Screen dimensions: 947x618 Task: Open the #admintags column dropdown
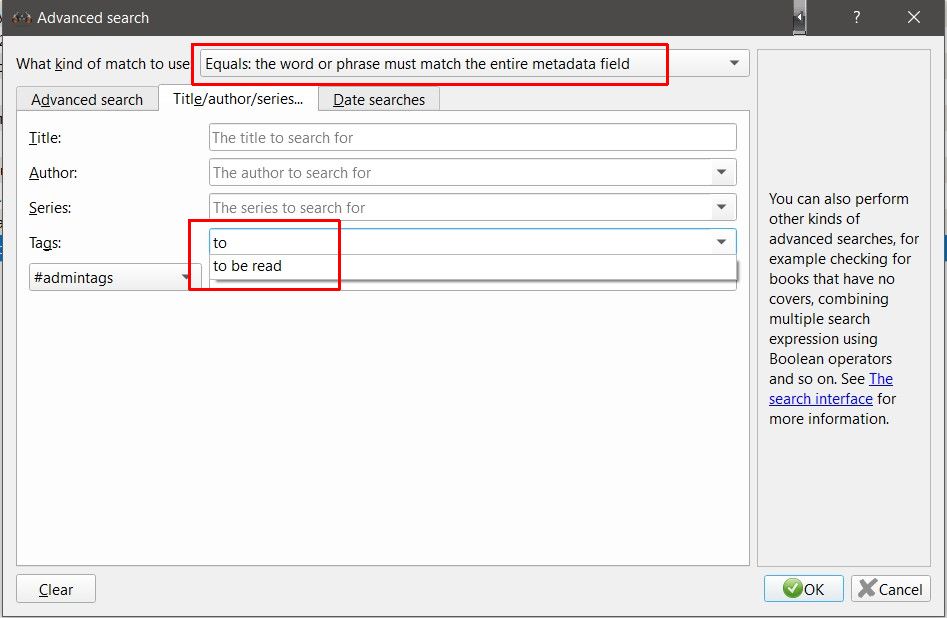point(186,277)
